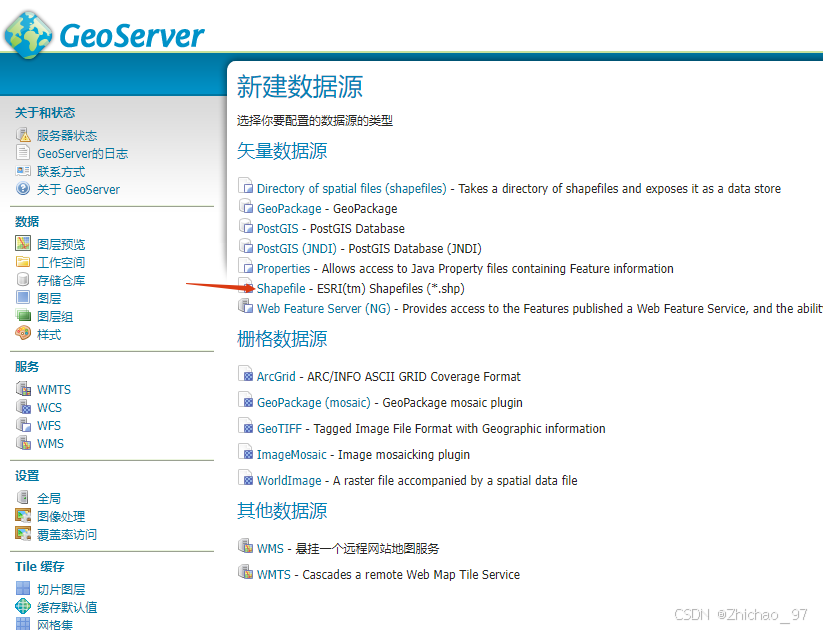Image resolution: width=823 pixels, height=630 pixels.
Task: Choose Web Feature Server (NG) source
Action: pos(323,308)
